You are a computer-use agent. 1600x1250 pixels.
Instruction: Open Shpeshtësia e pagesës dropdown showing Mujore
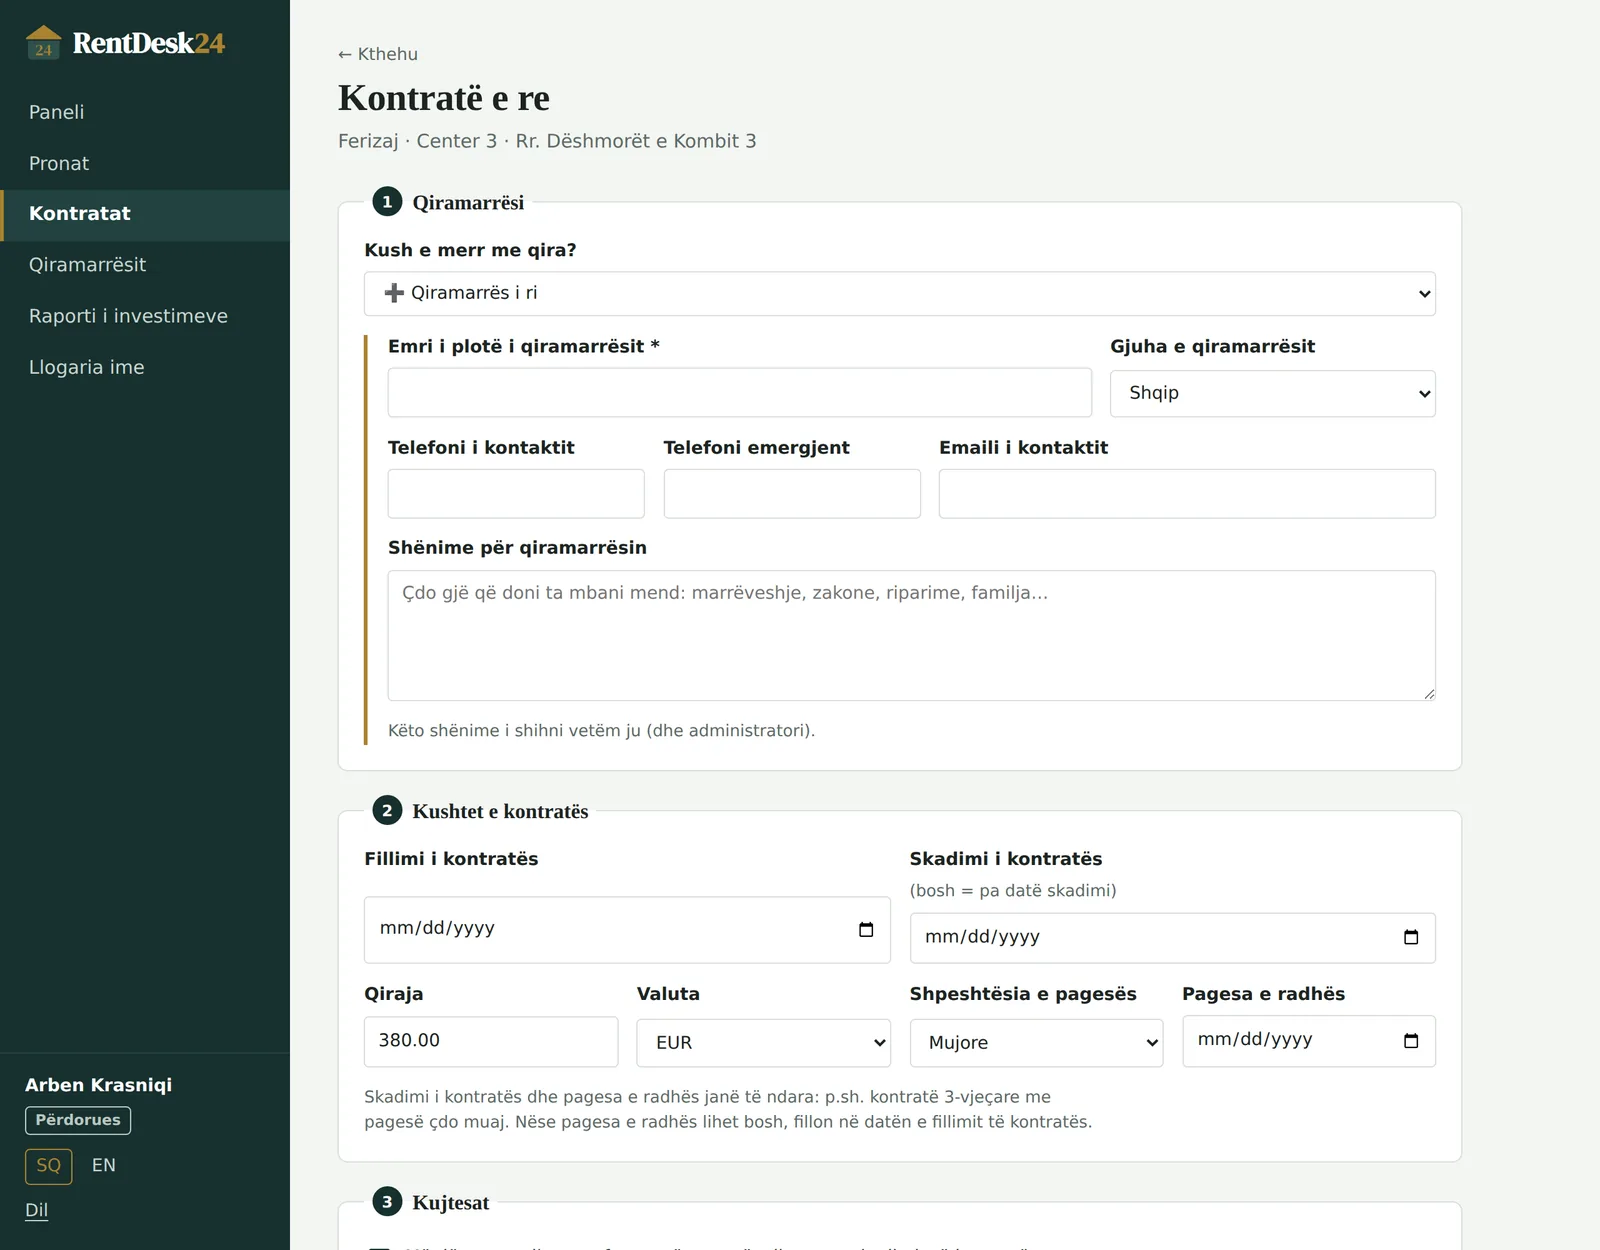1036,1043
